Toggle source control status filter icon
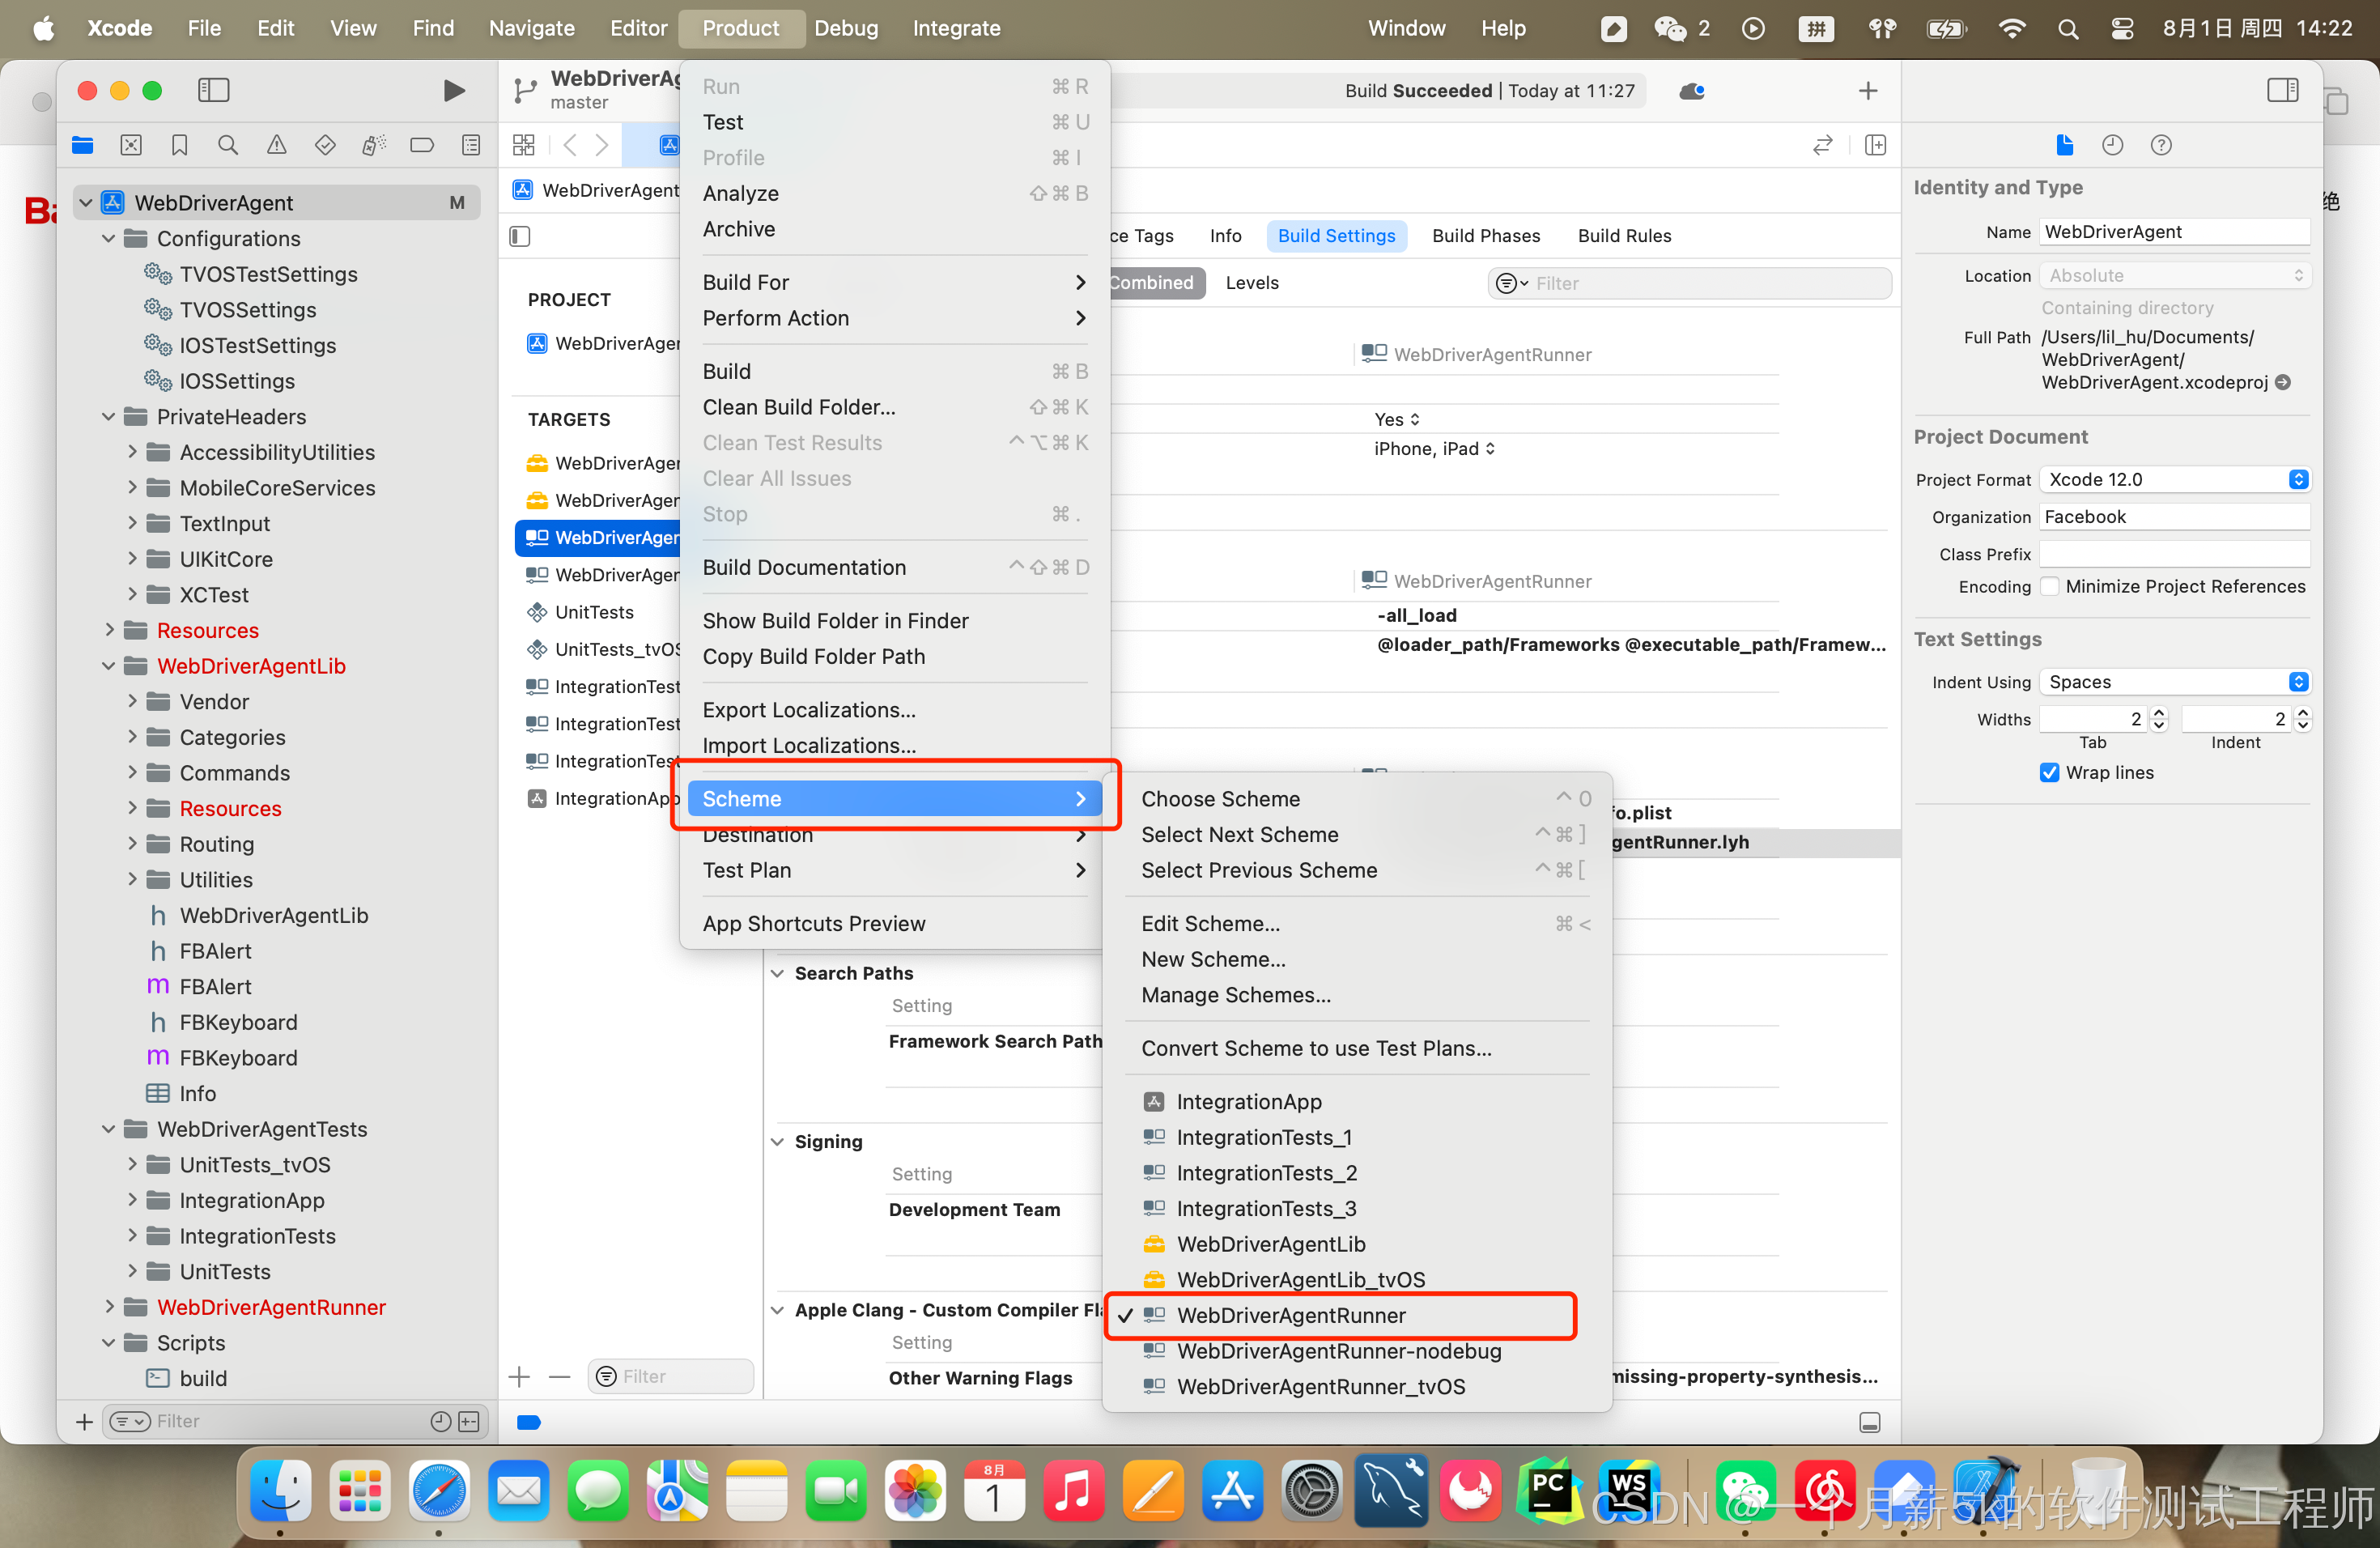This screenshot has width=2380, height=1548. [469, 1421]
